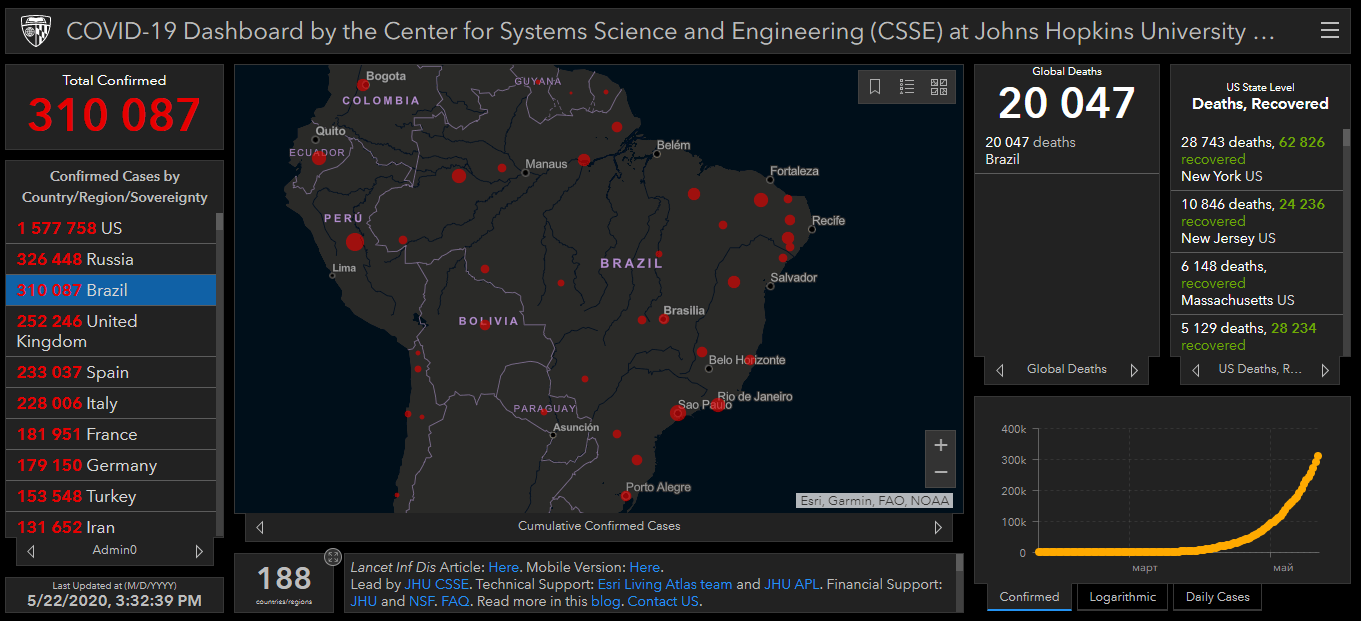Select the New York US deaths entry
1361x621 pixels.
(x=1257, y=159)
